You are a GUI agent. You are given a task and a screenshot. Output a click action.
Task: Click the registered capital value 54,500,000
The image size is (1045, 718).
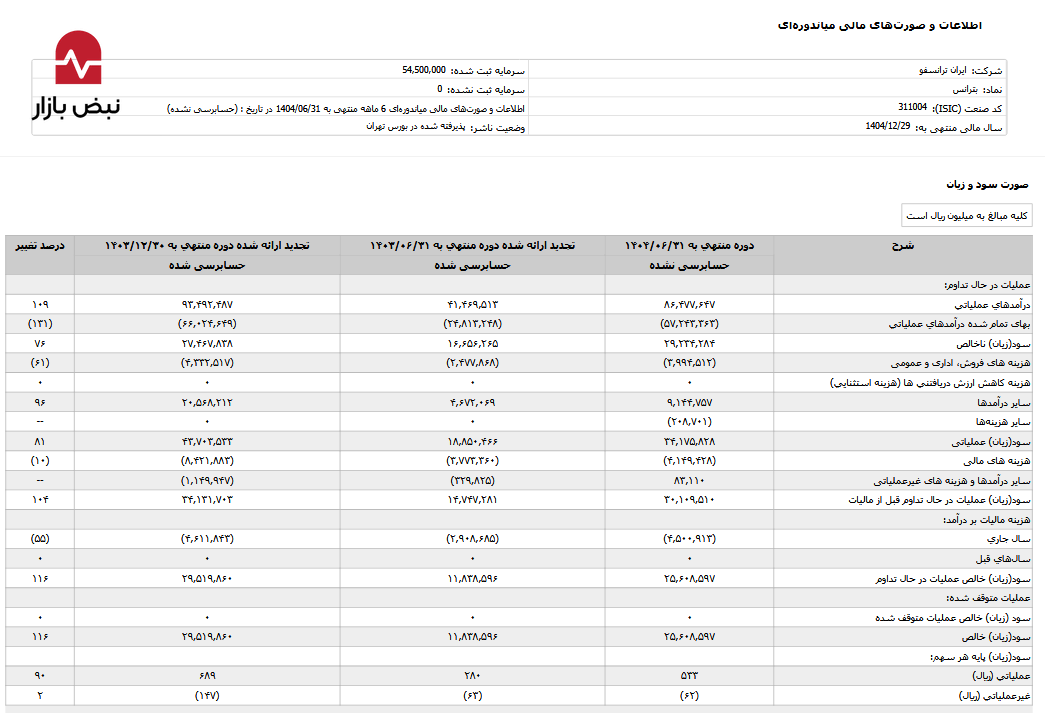coord(423,70)
